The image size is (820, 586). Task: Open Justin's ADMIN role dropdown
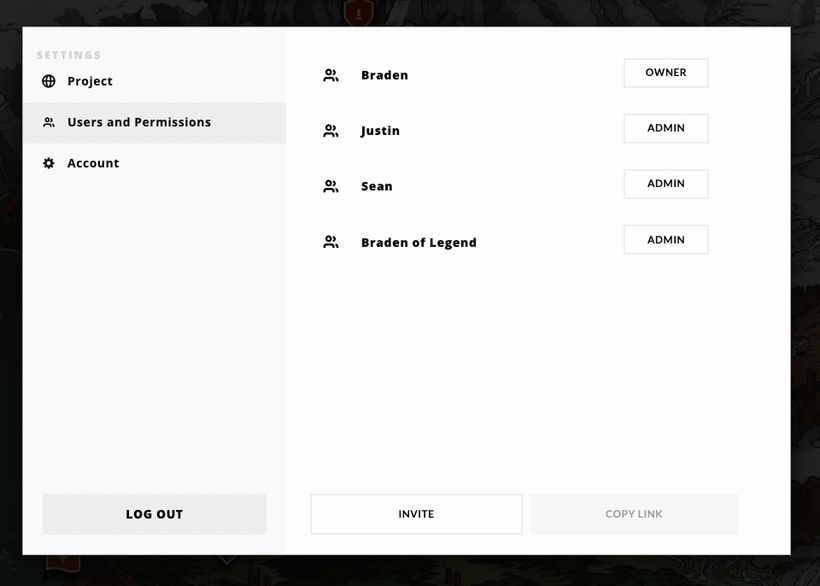pos(666,128)
